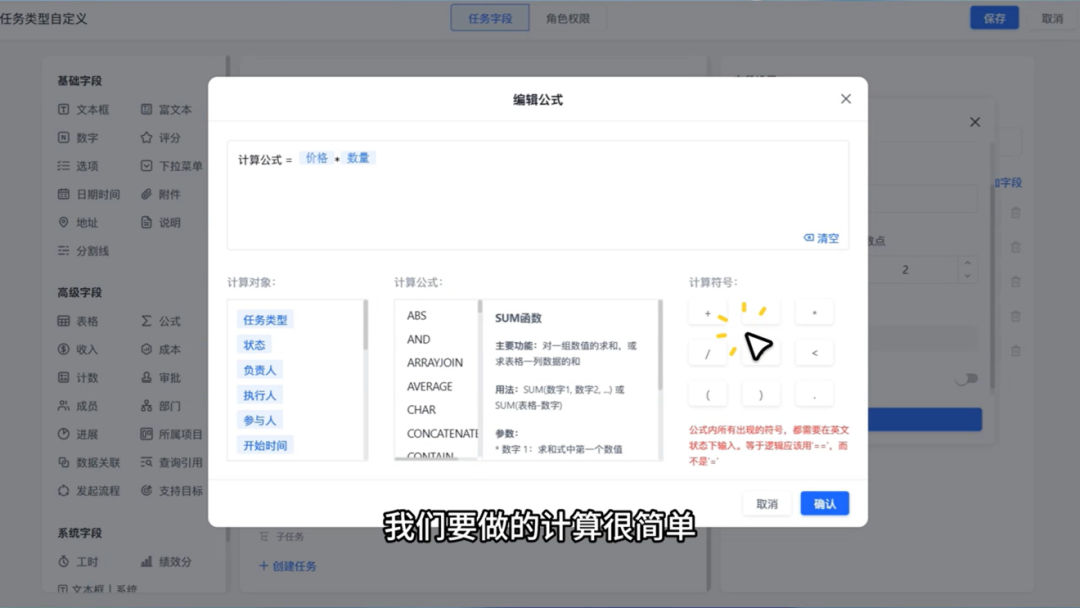Viewport: 1080px width, 608px height.
Task: Pick the 审批 field icon
Action: (146, 377)
